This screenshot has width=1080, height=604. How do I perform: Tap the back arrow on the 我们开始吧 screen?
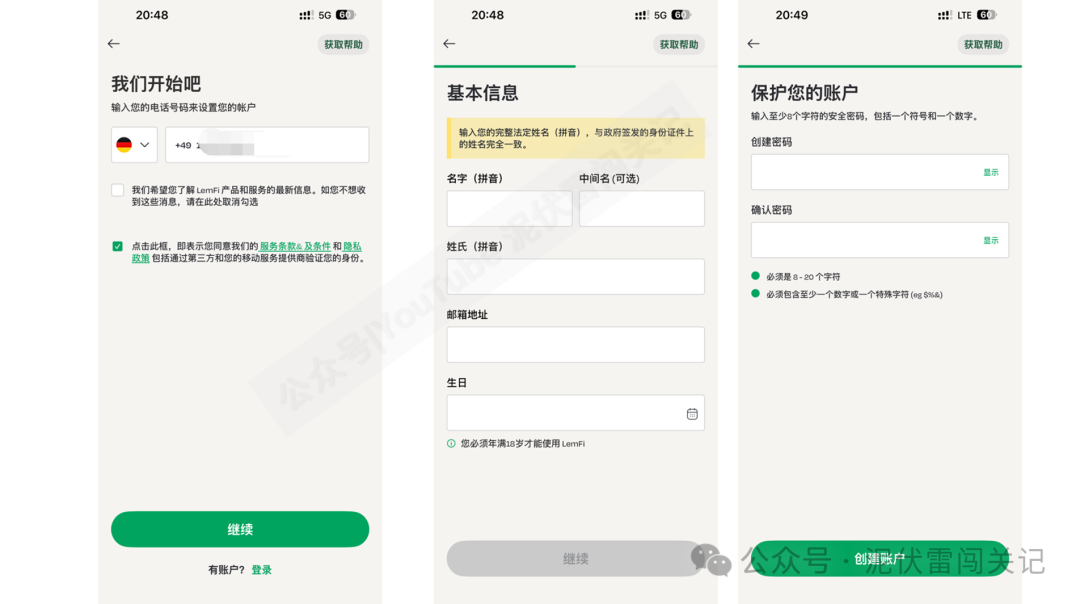click(x=113, y=43)
